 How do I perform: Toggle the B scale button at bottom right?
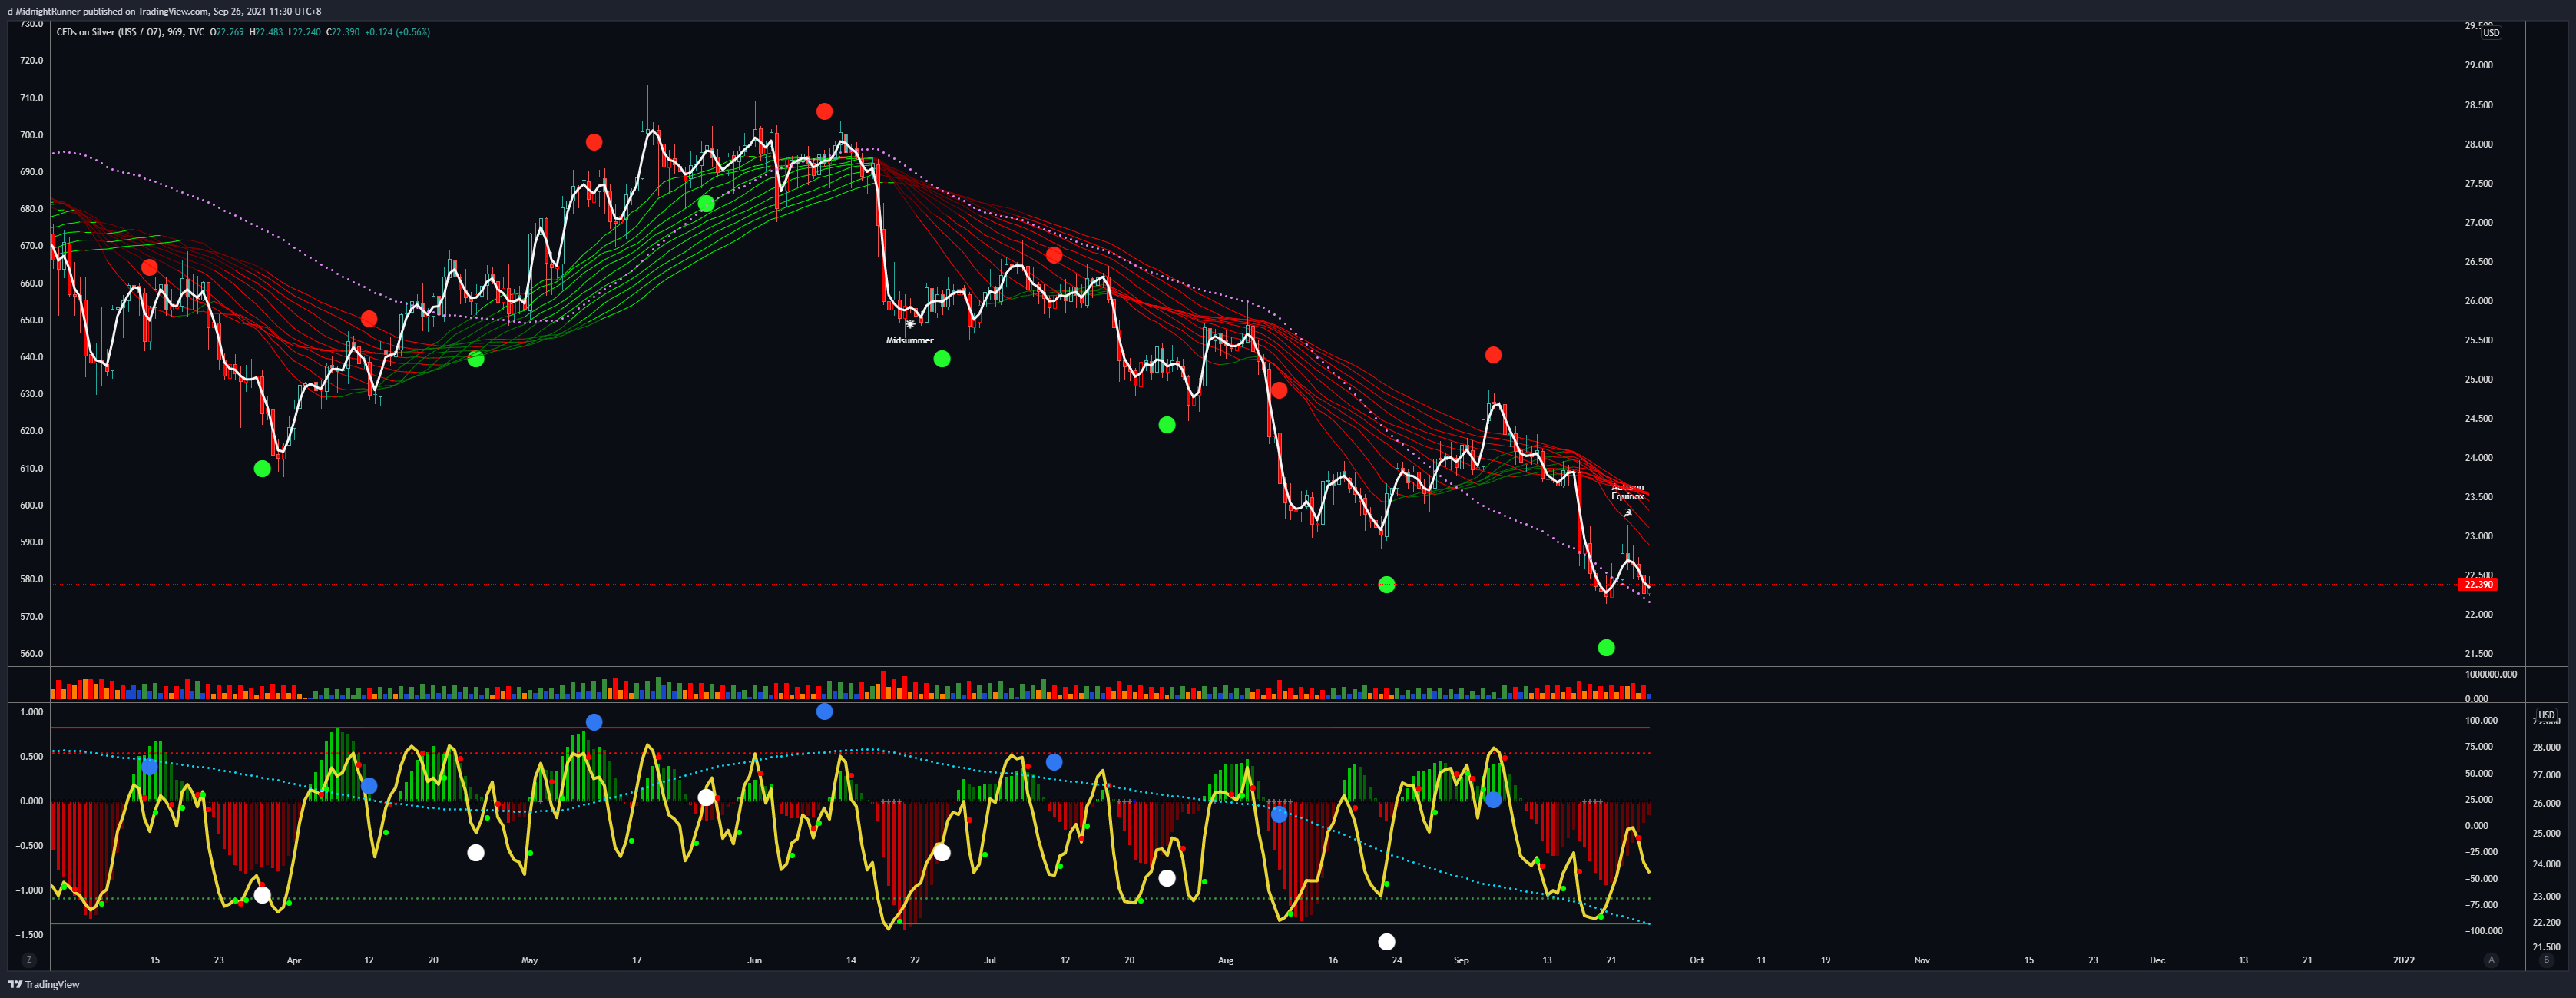pyautogui.click(x=2546, y=960)
